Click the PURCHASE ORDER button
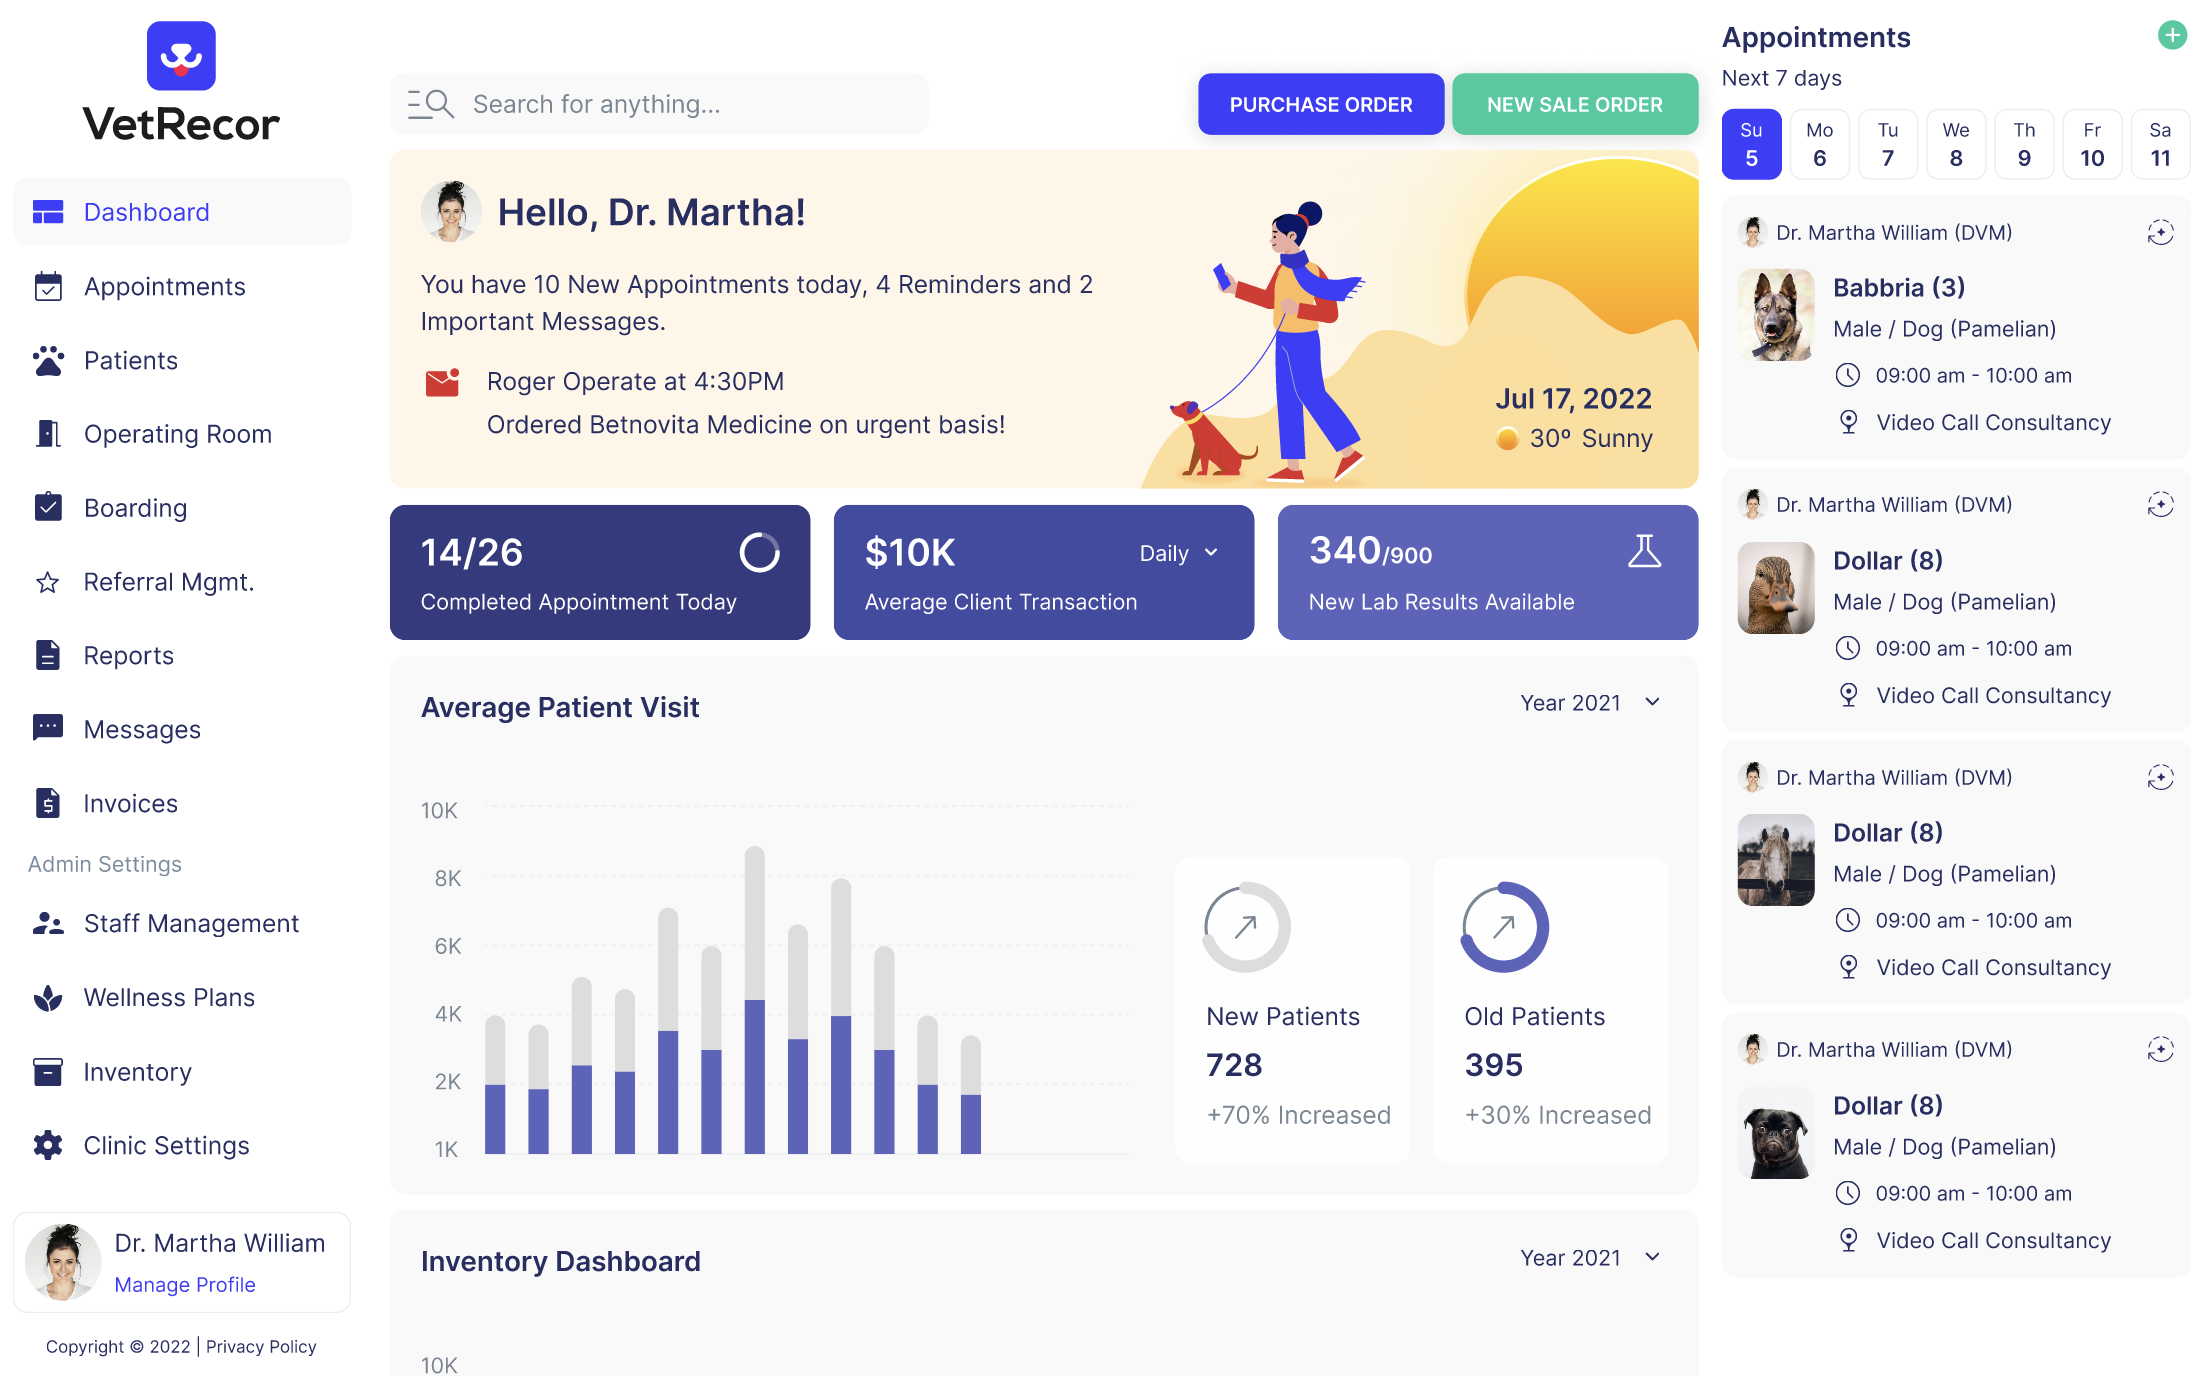The image size is (2210, 1376). tap(1320, 104)
